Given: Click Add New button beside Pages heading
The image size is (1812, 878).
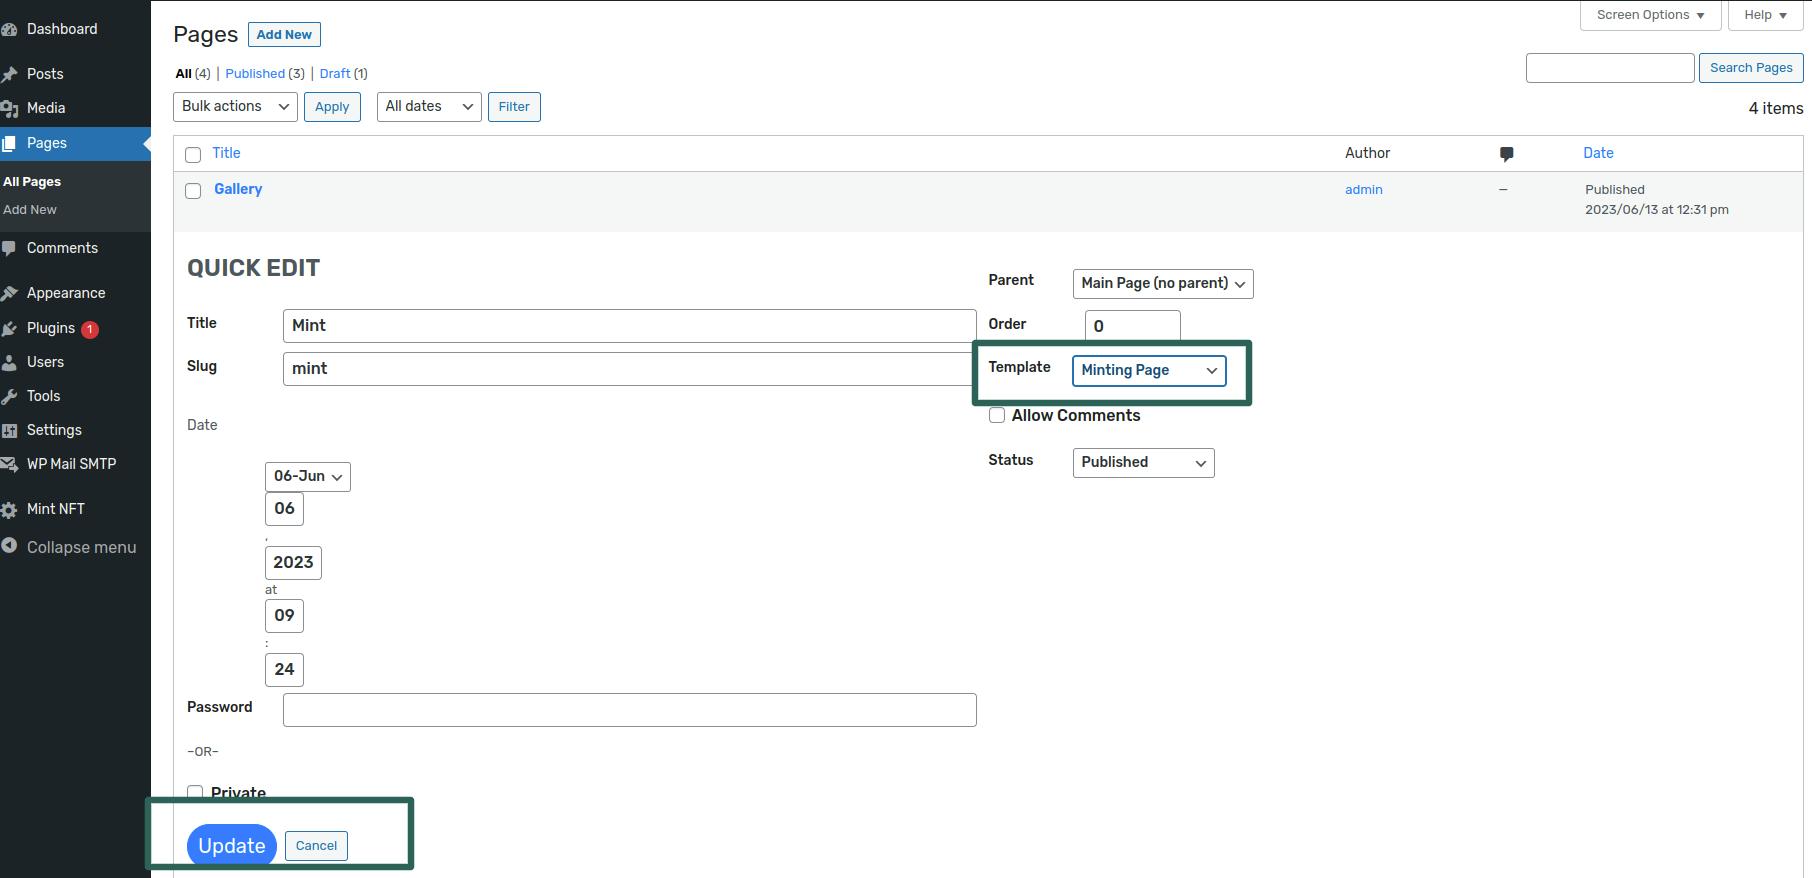Looking at the screenshot, I should coord(284,34).
